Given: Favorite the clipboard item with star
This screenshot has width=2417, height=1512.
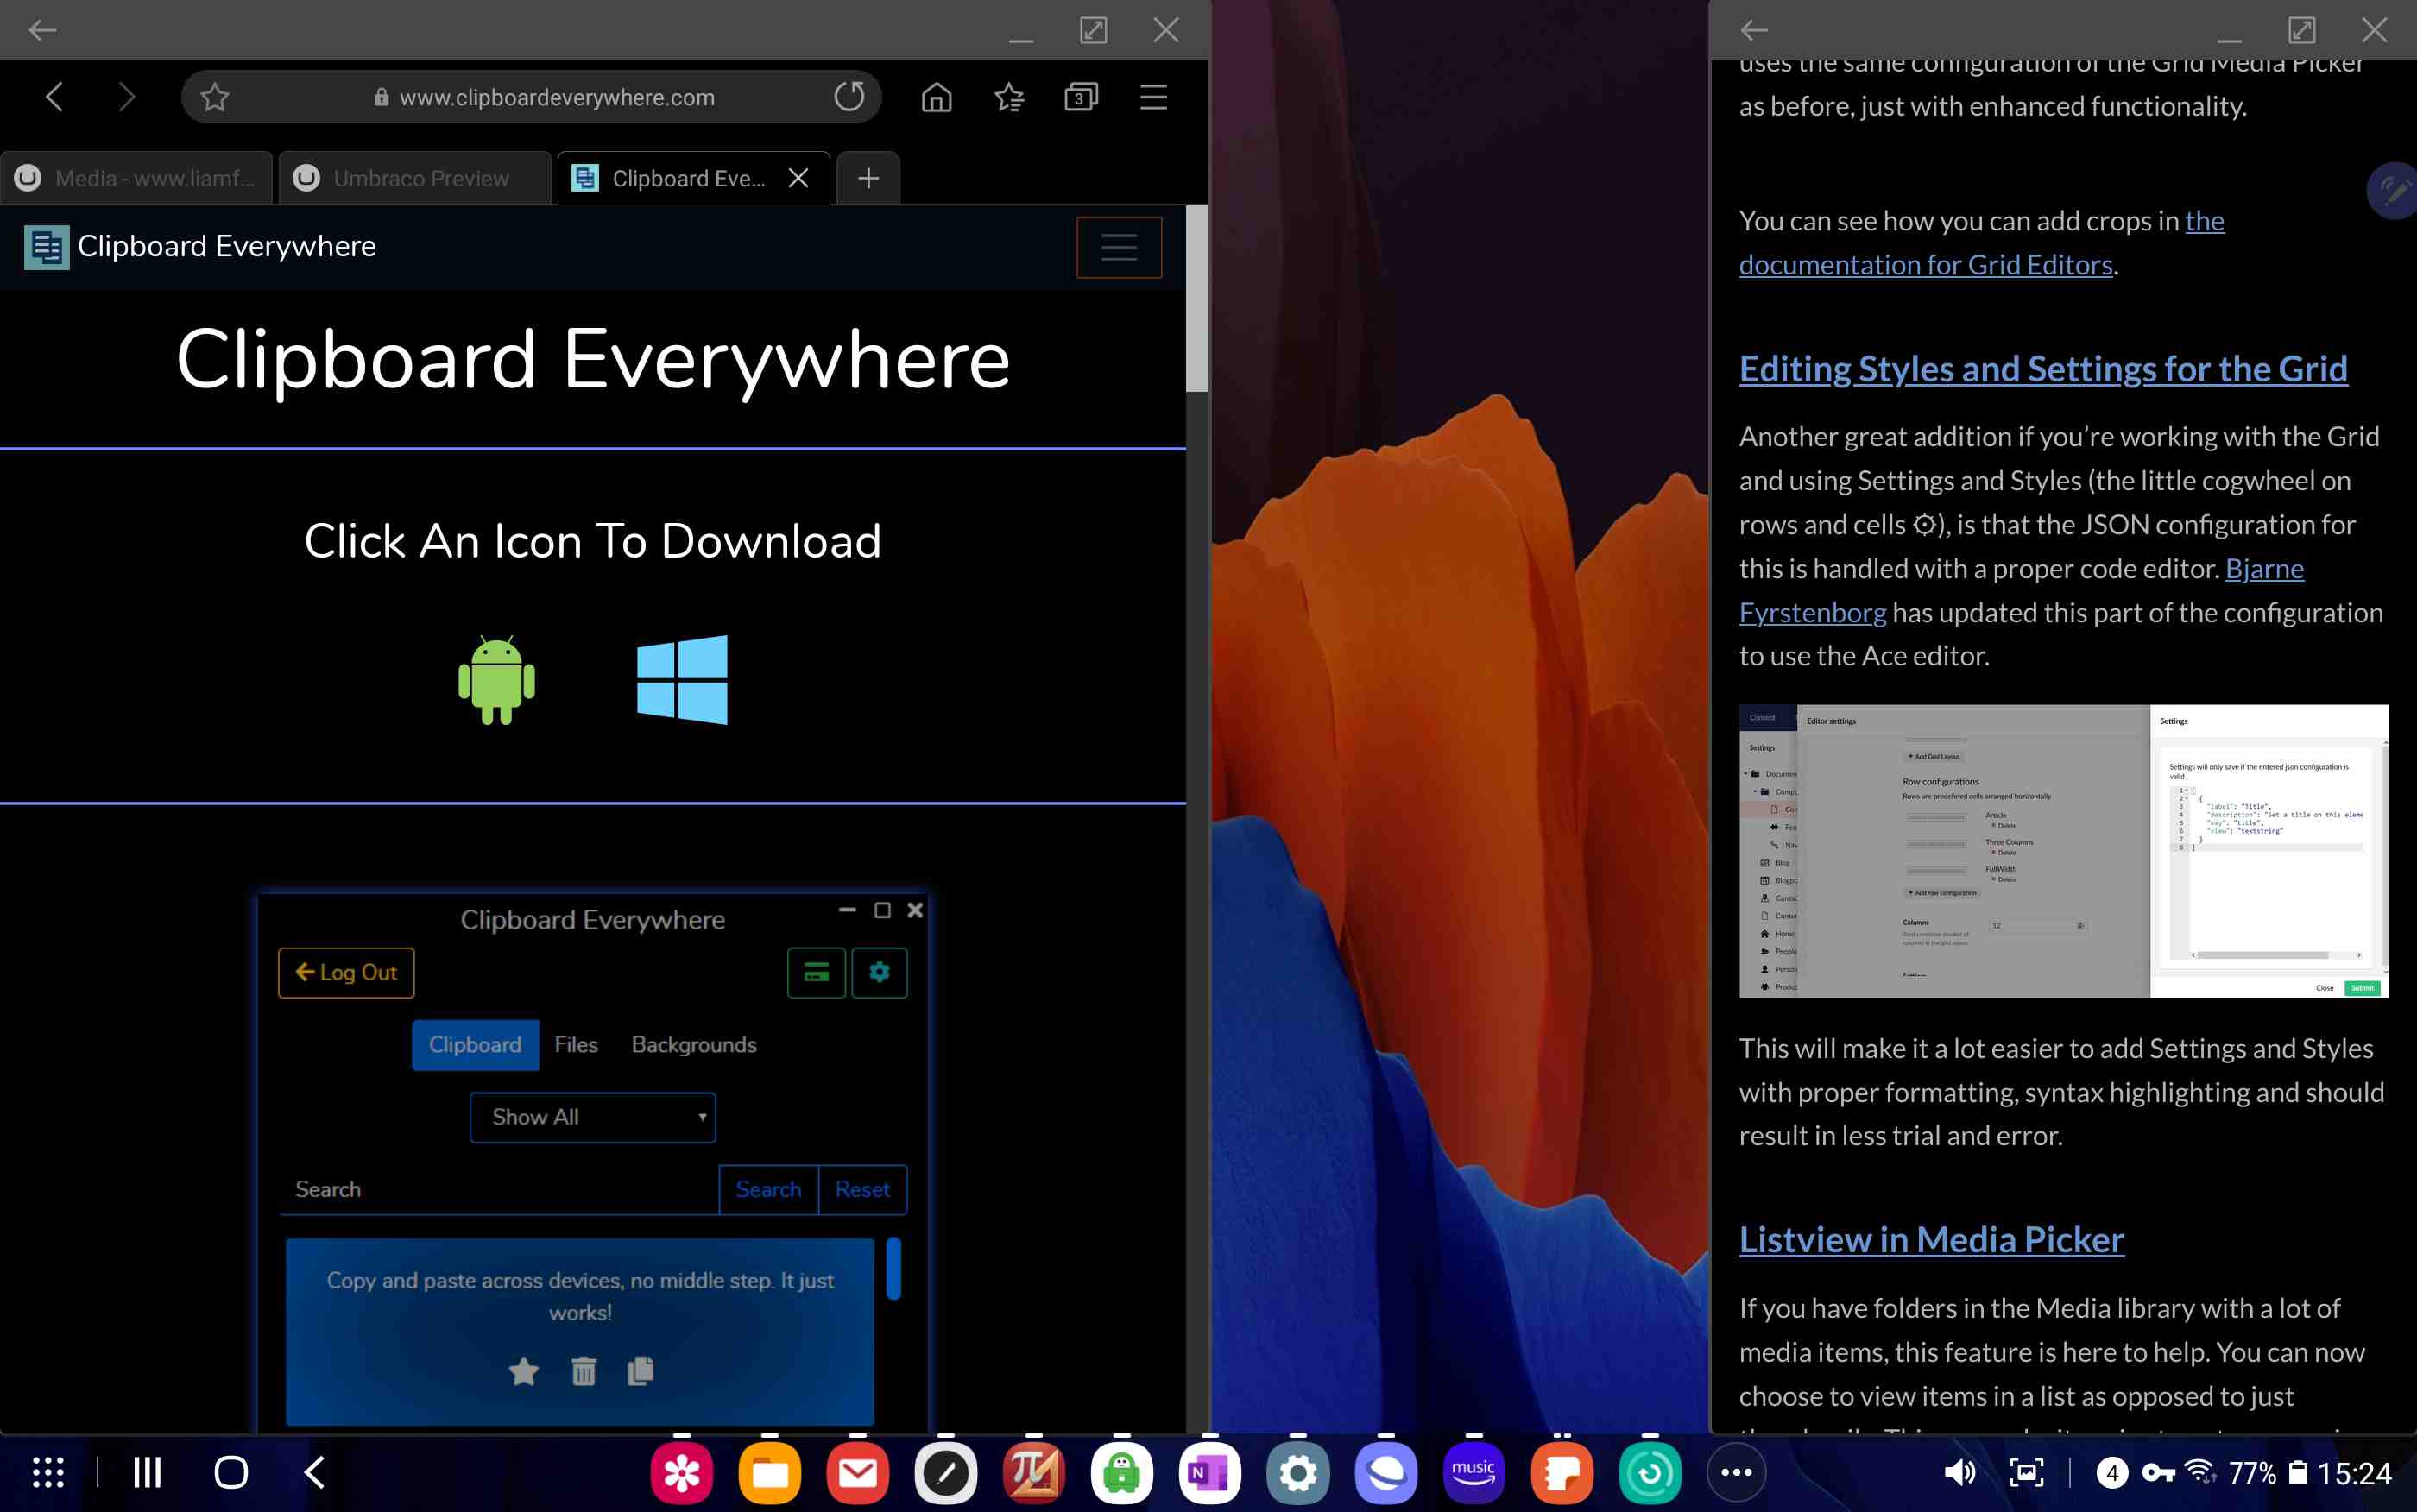Looking at the screenshot, I should click(x=523, y=1371).
